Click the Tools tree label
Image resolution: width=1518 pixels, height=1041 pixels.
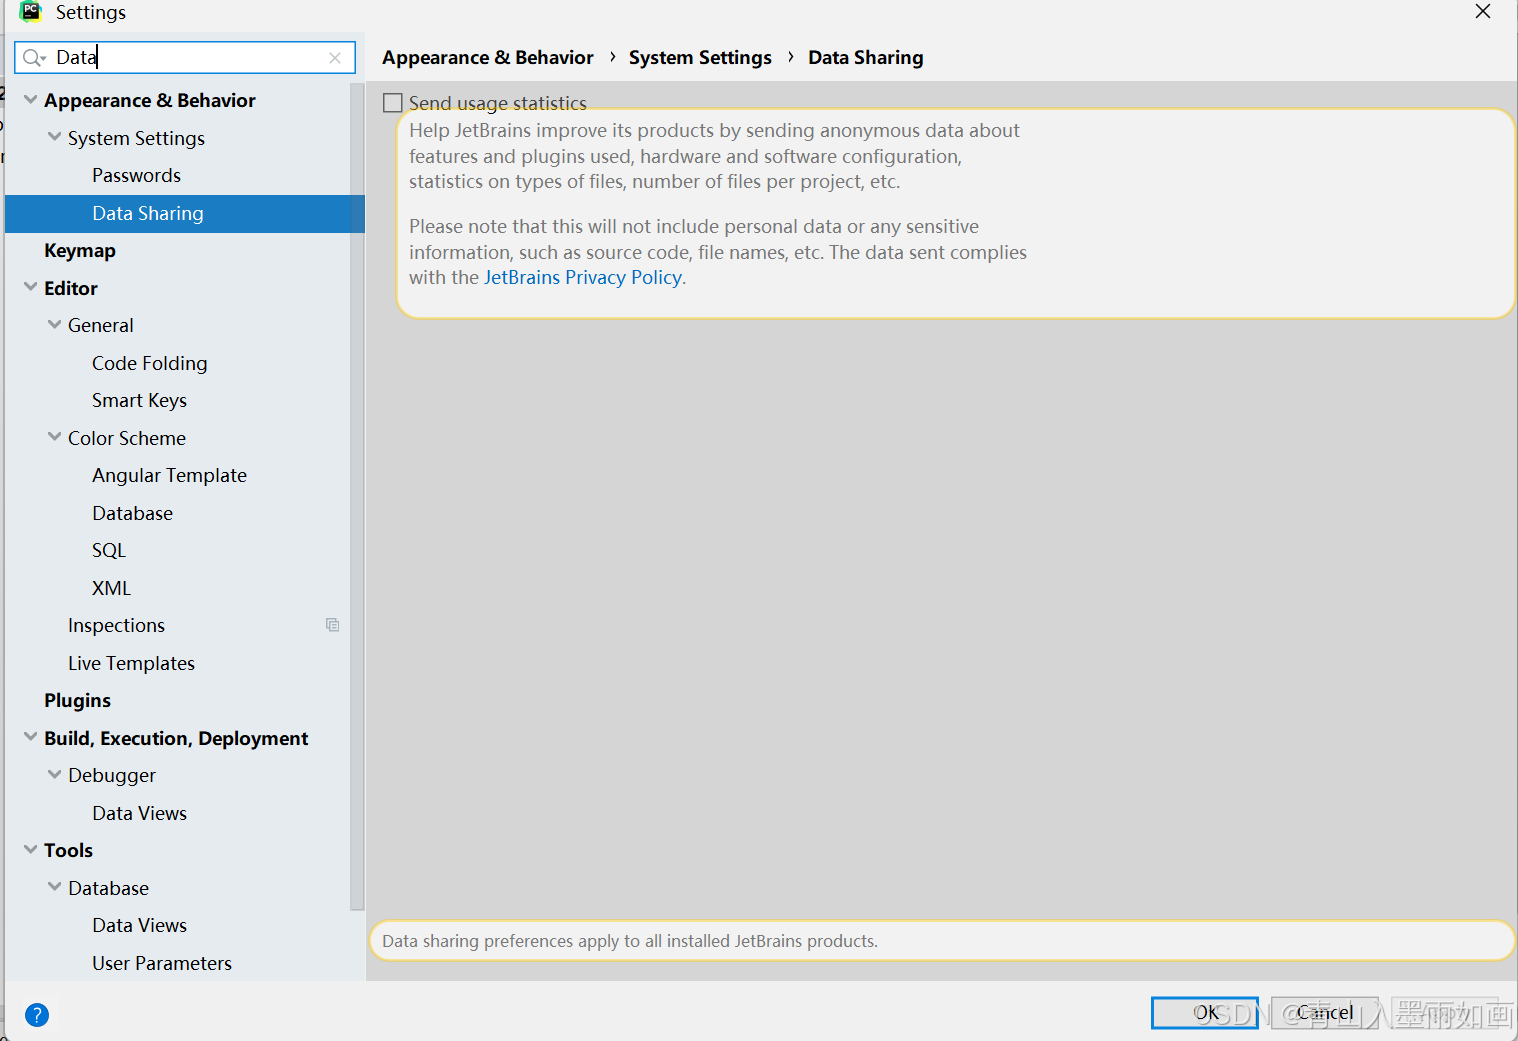point(69,851)
